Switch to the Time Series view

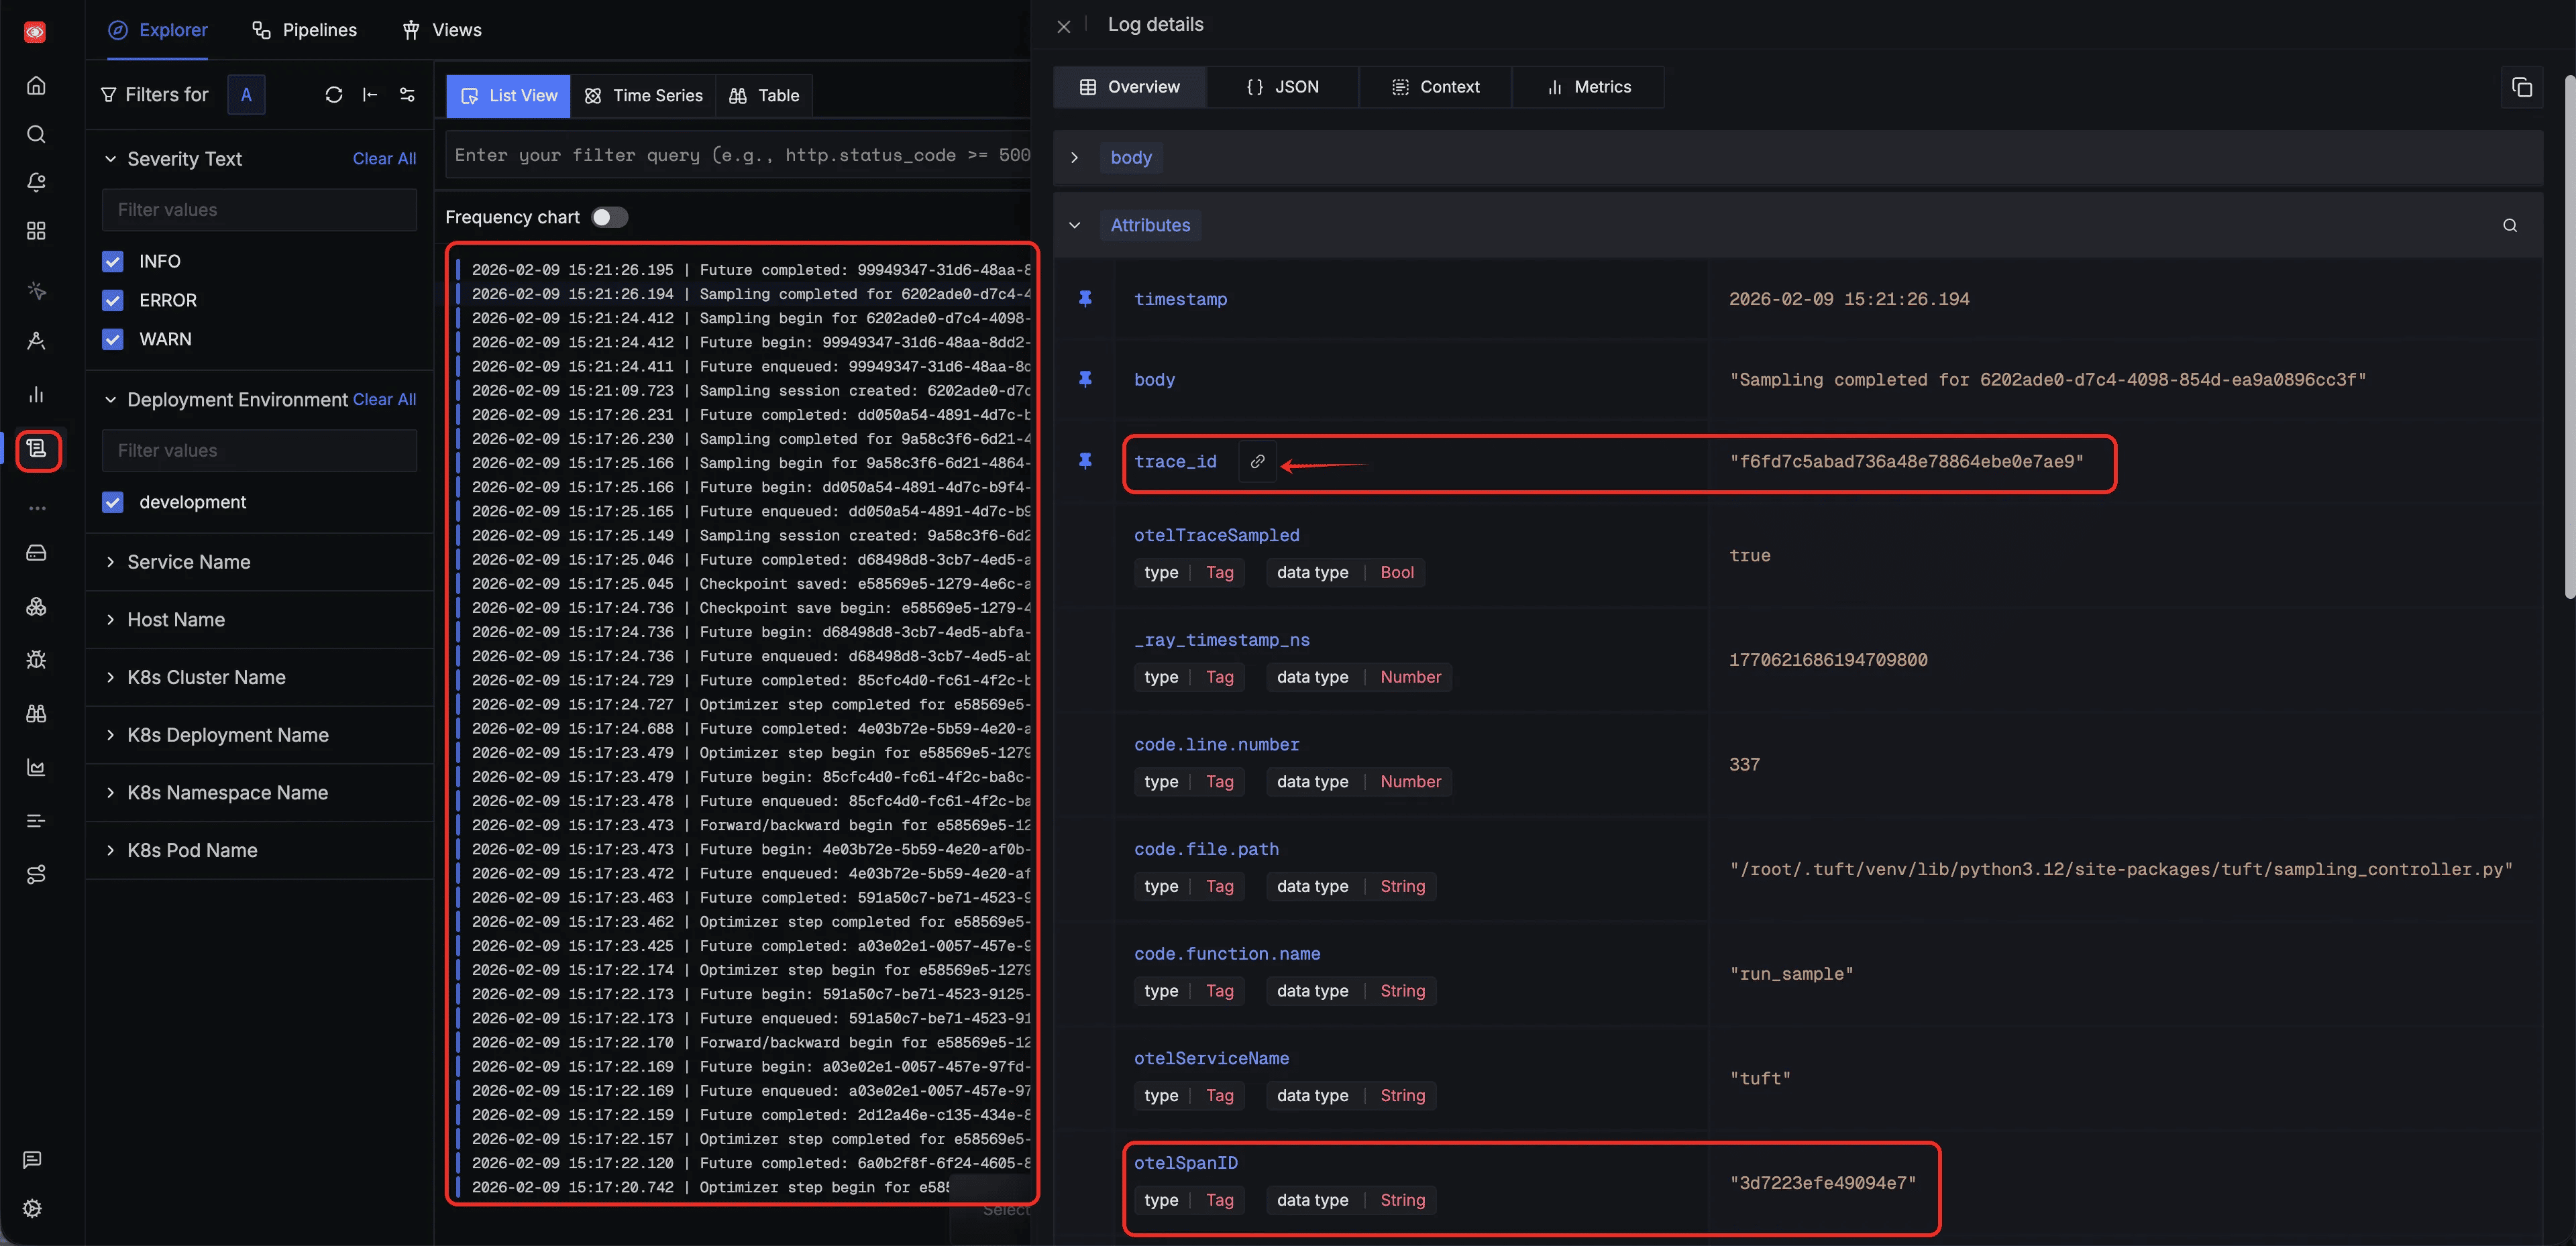point(643,96)
